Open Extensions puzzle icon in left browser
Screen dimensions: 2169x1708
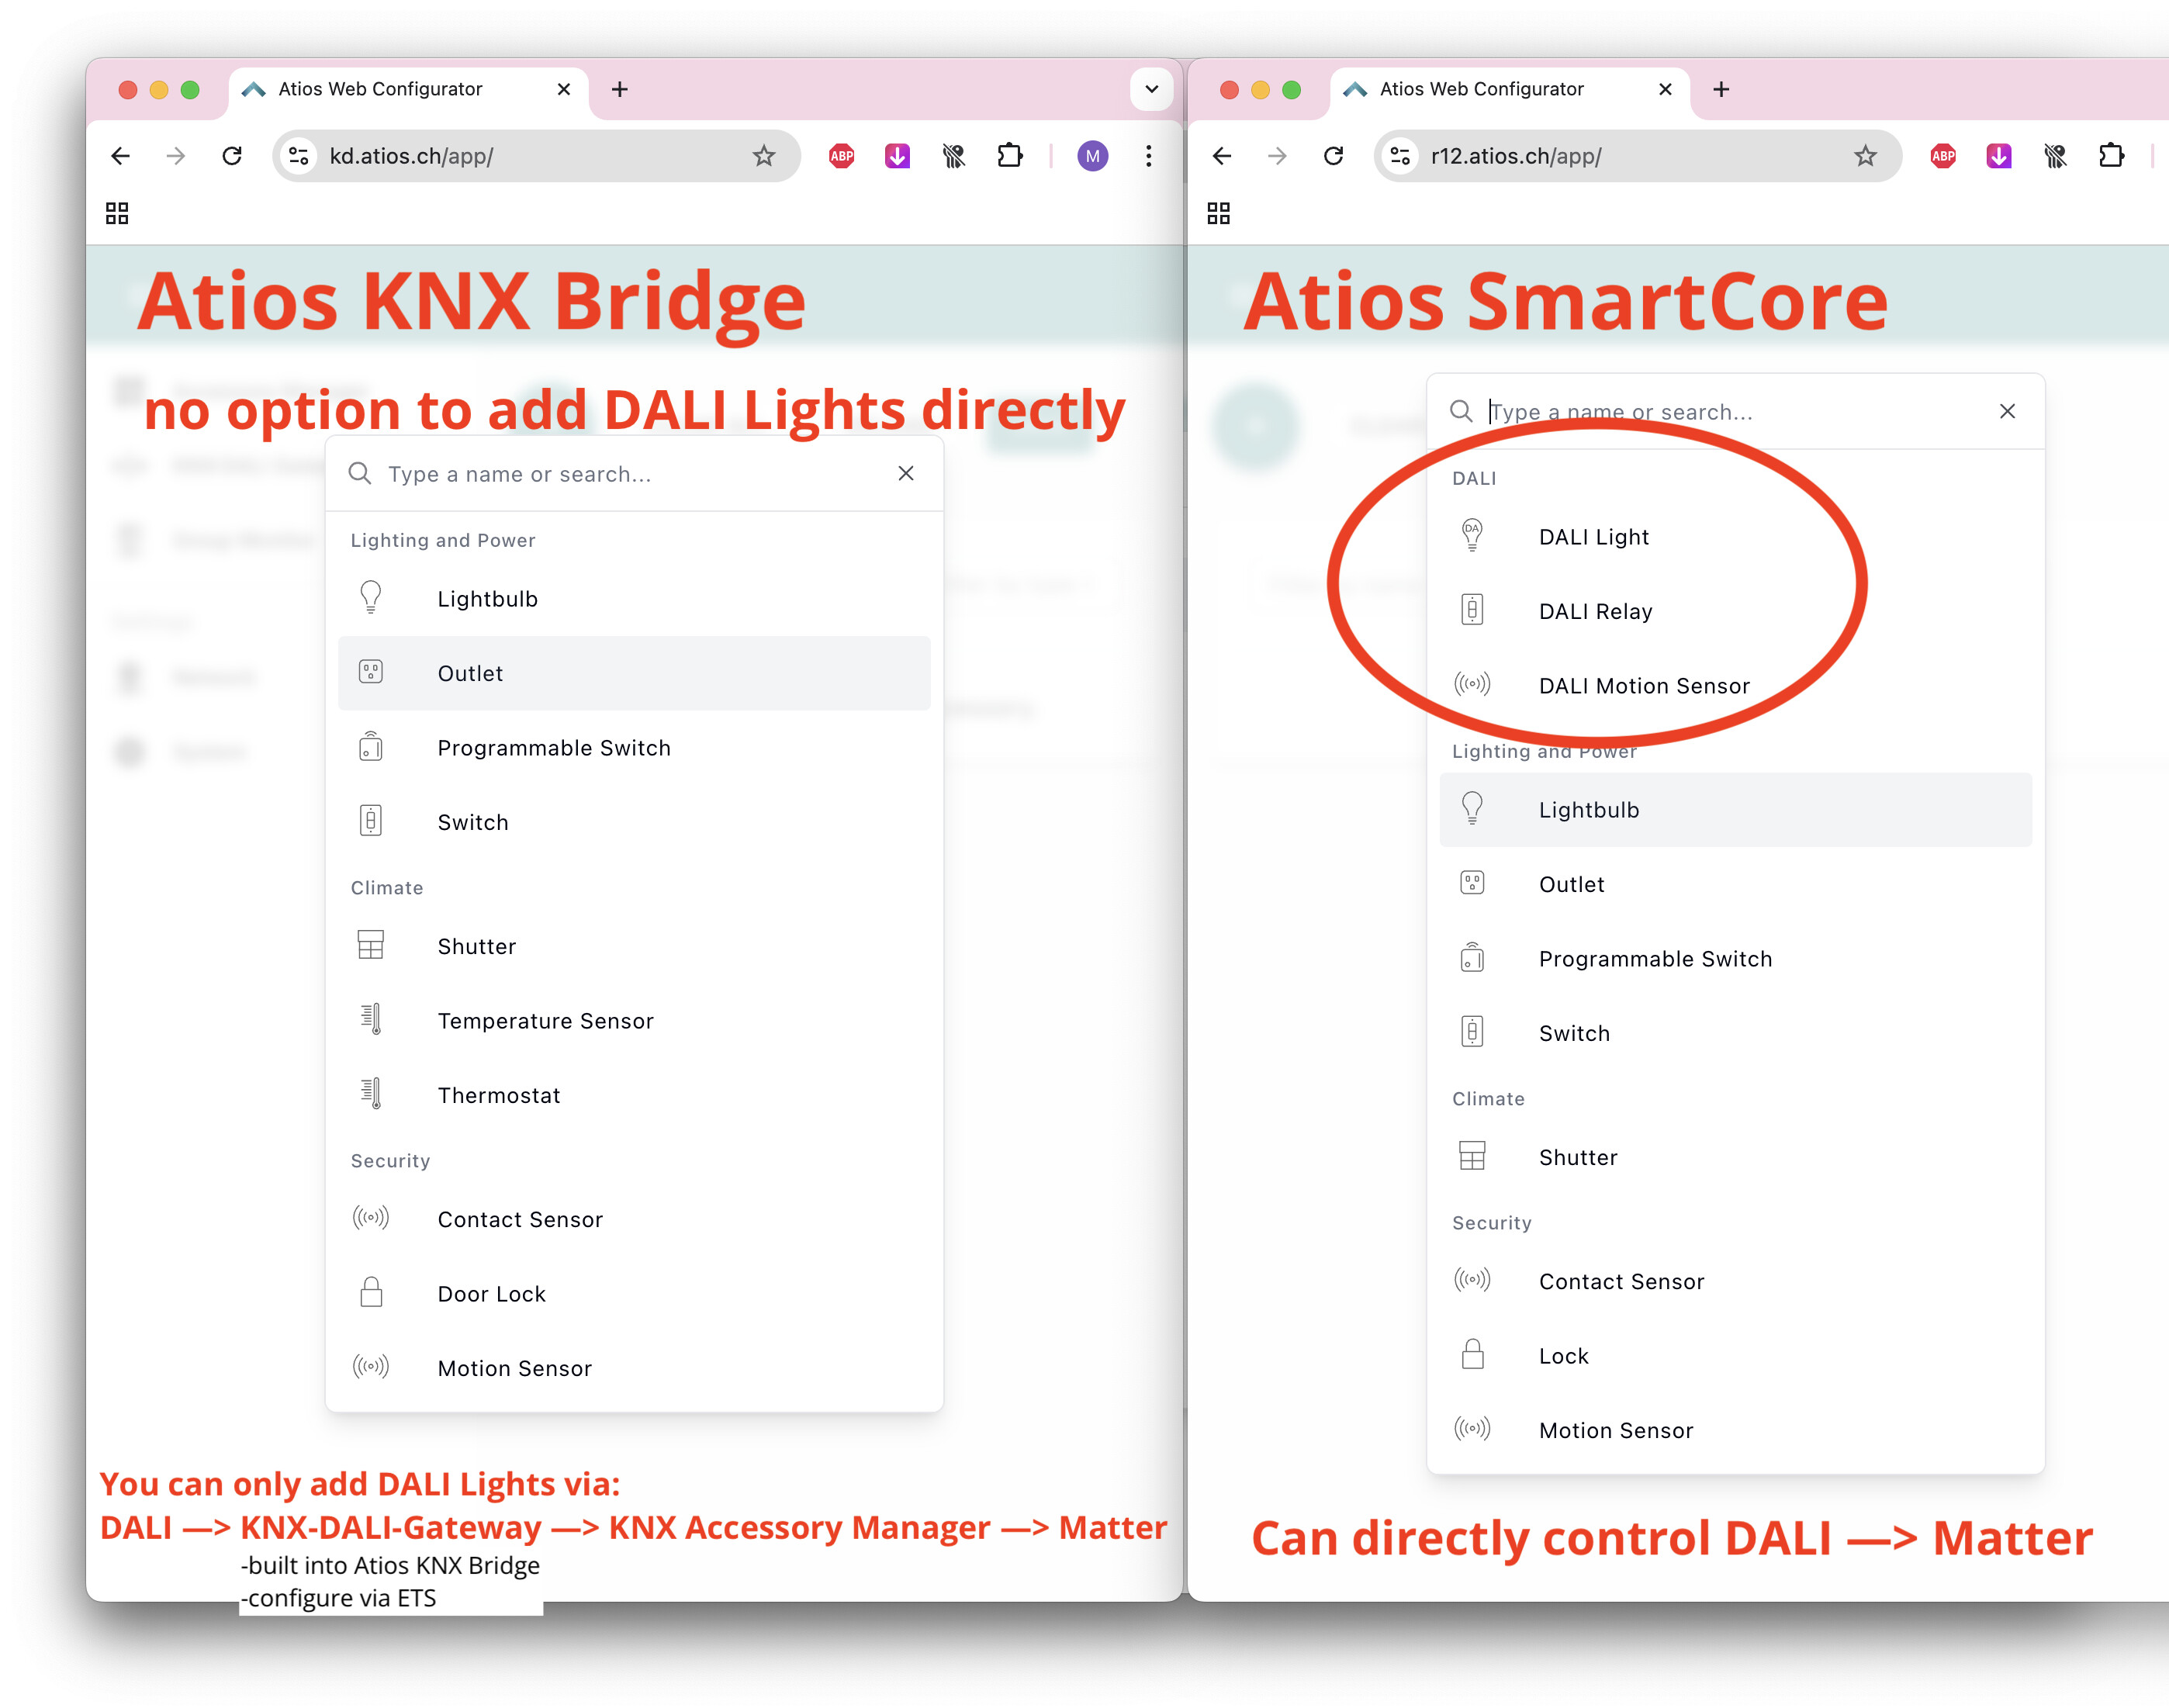tap(1009, 155)
